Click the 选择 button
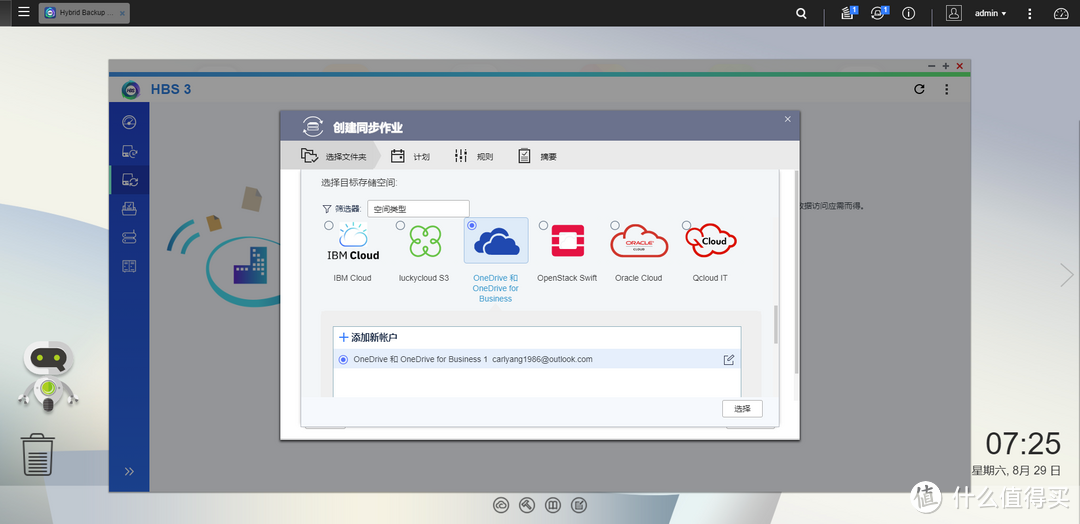The width and height of the screenshot is (1080, 524). click(x=742, y=408)
